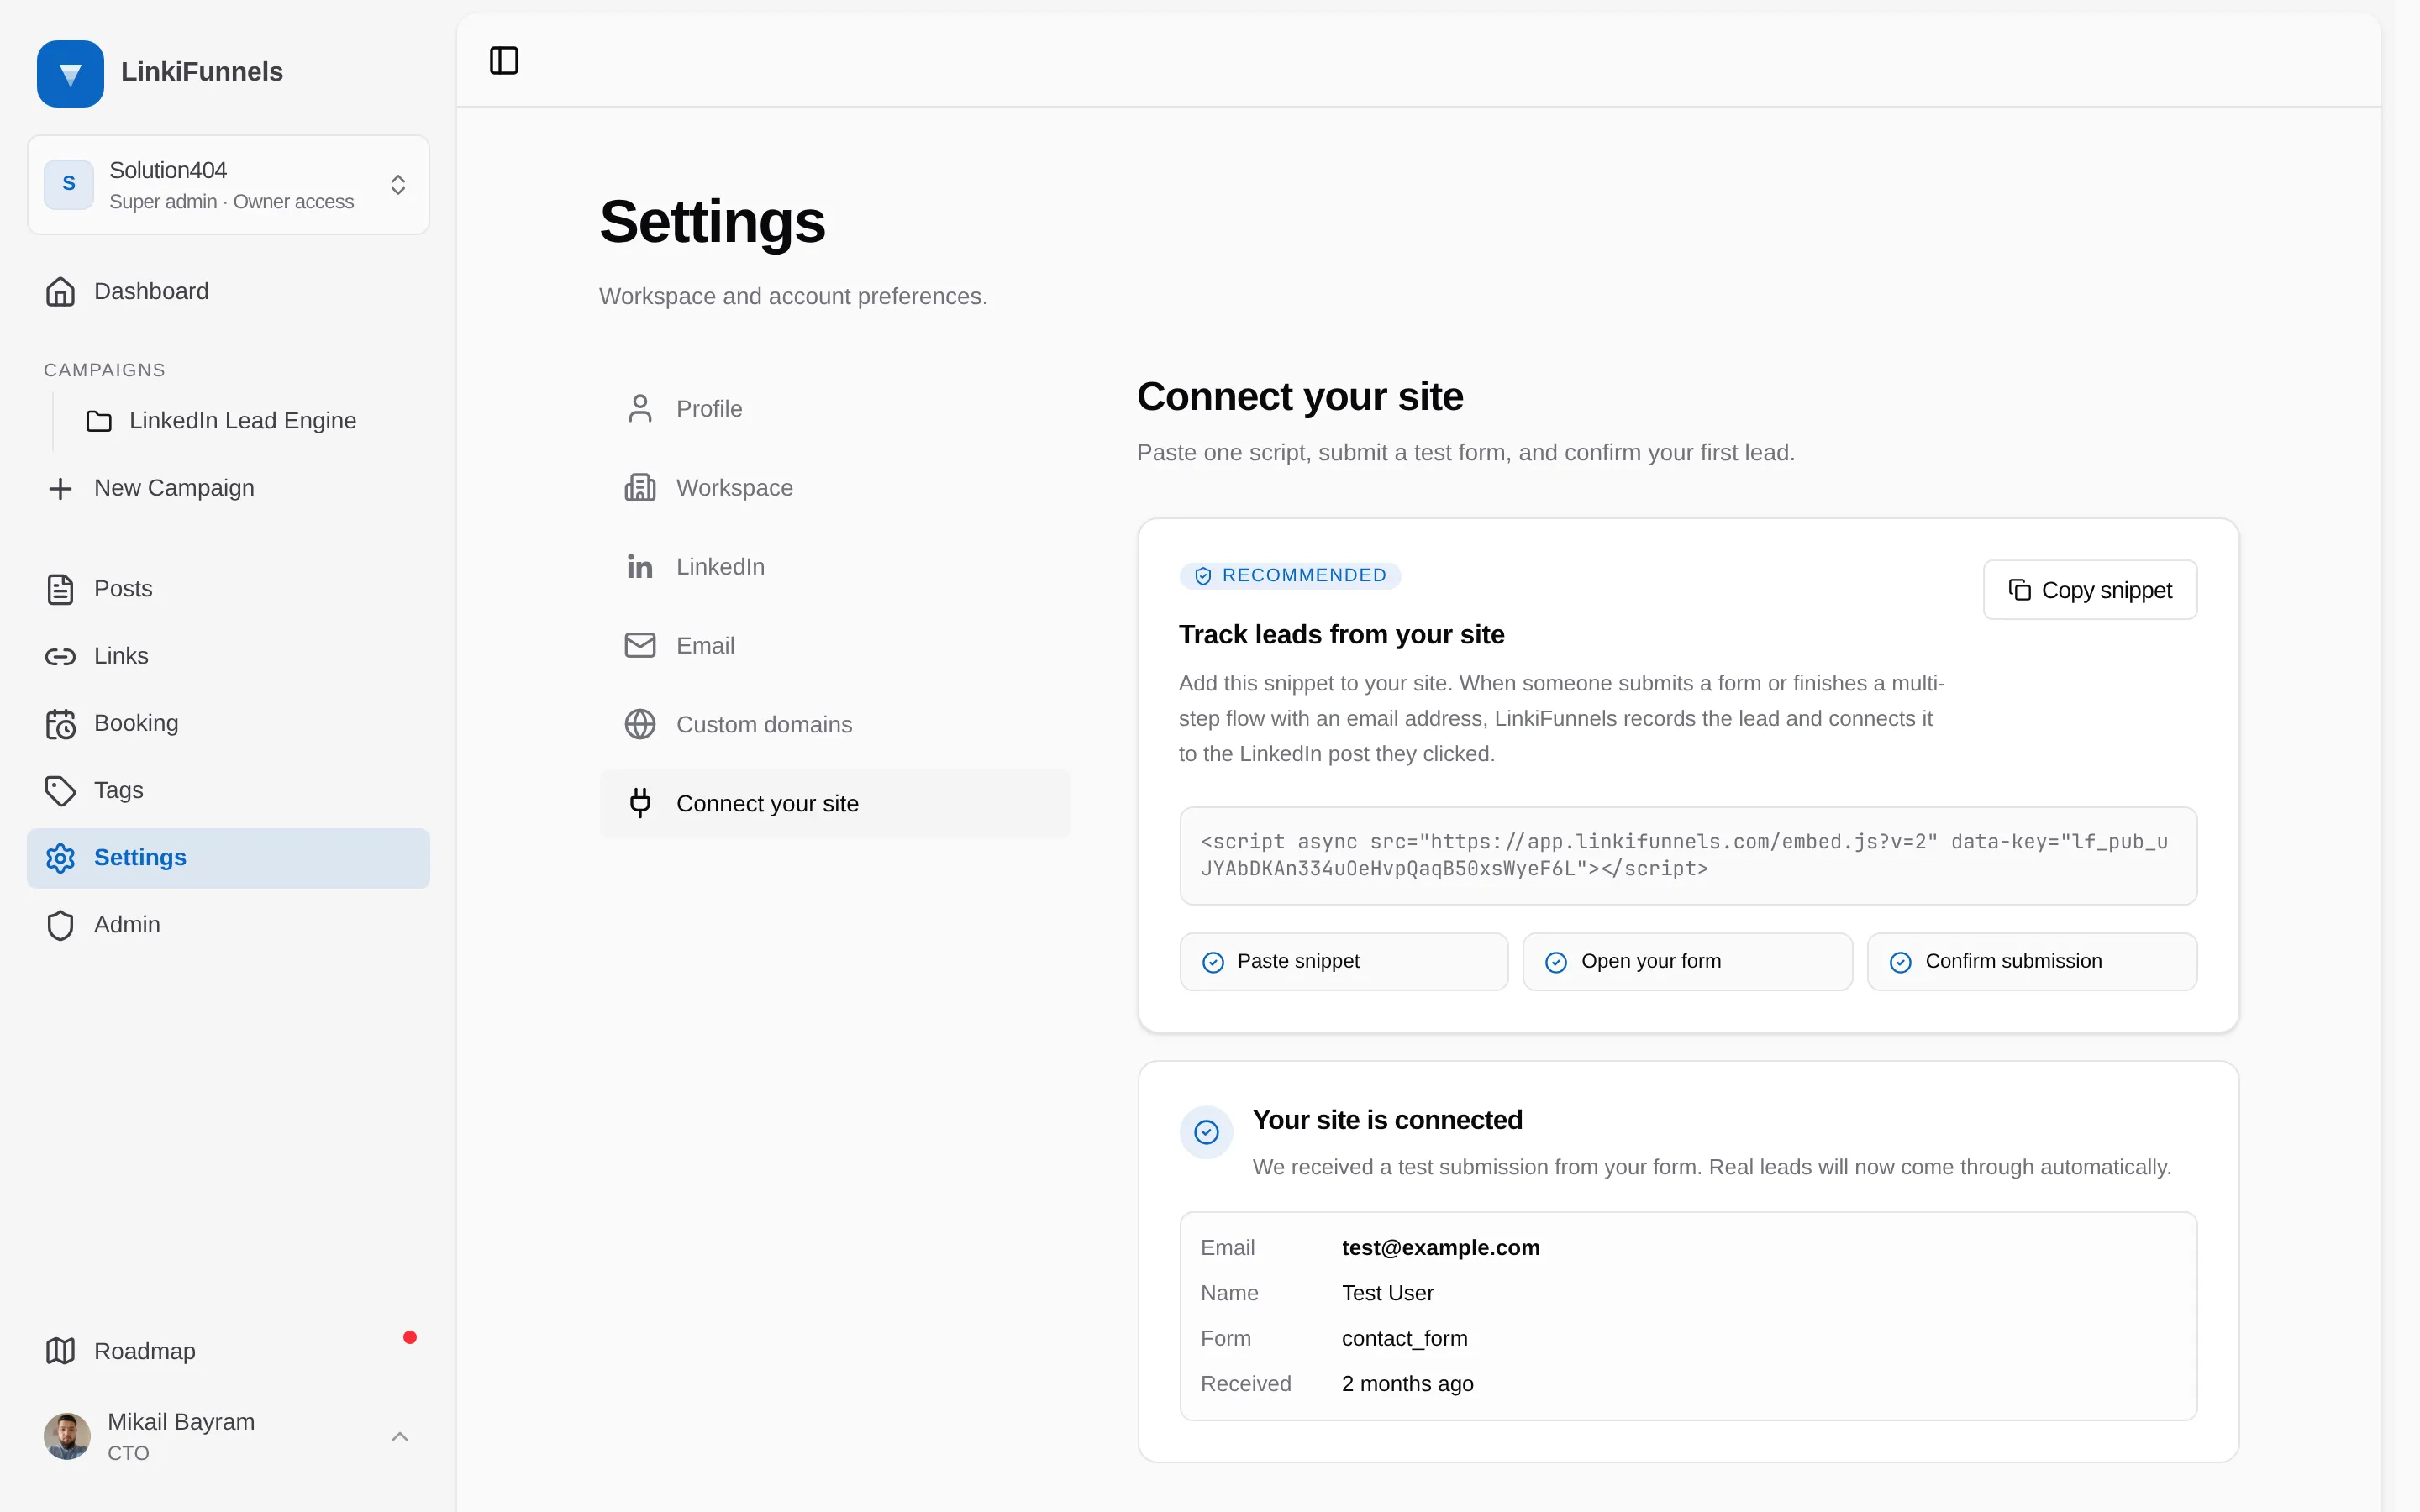Click the Admin shield icon
The width and height of the screenshot is (2420, 1512).
(60, 925)
